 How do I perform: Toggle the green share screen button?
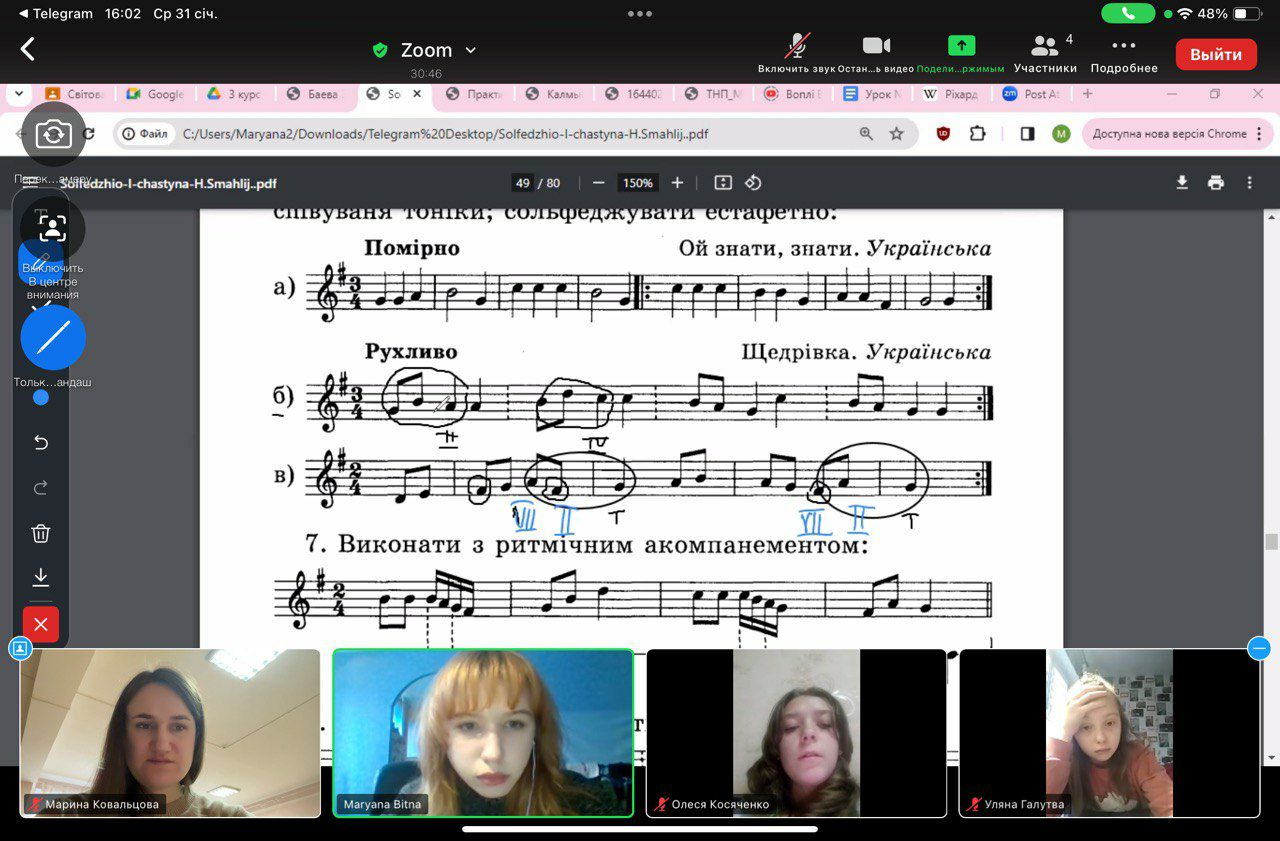961,54
